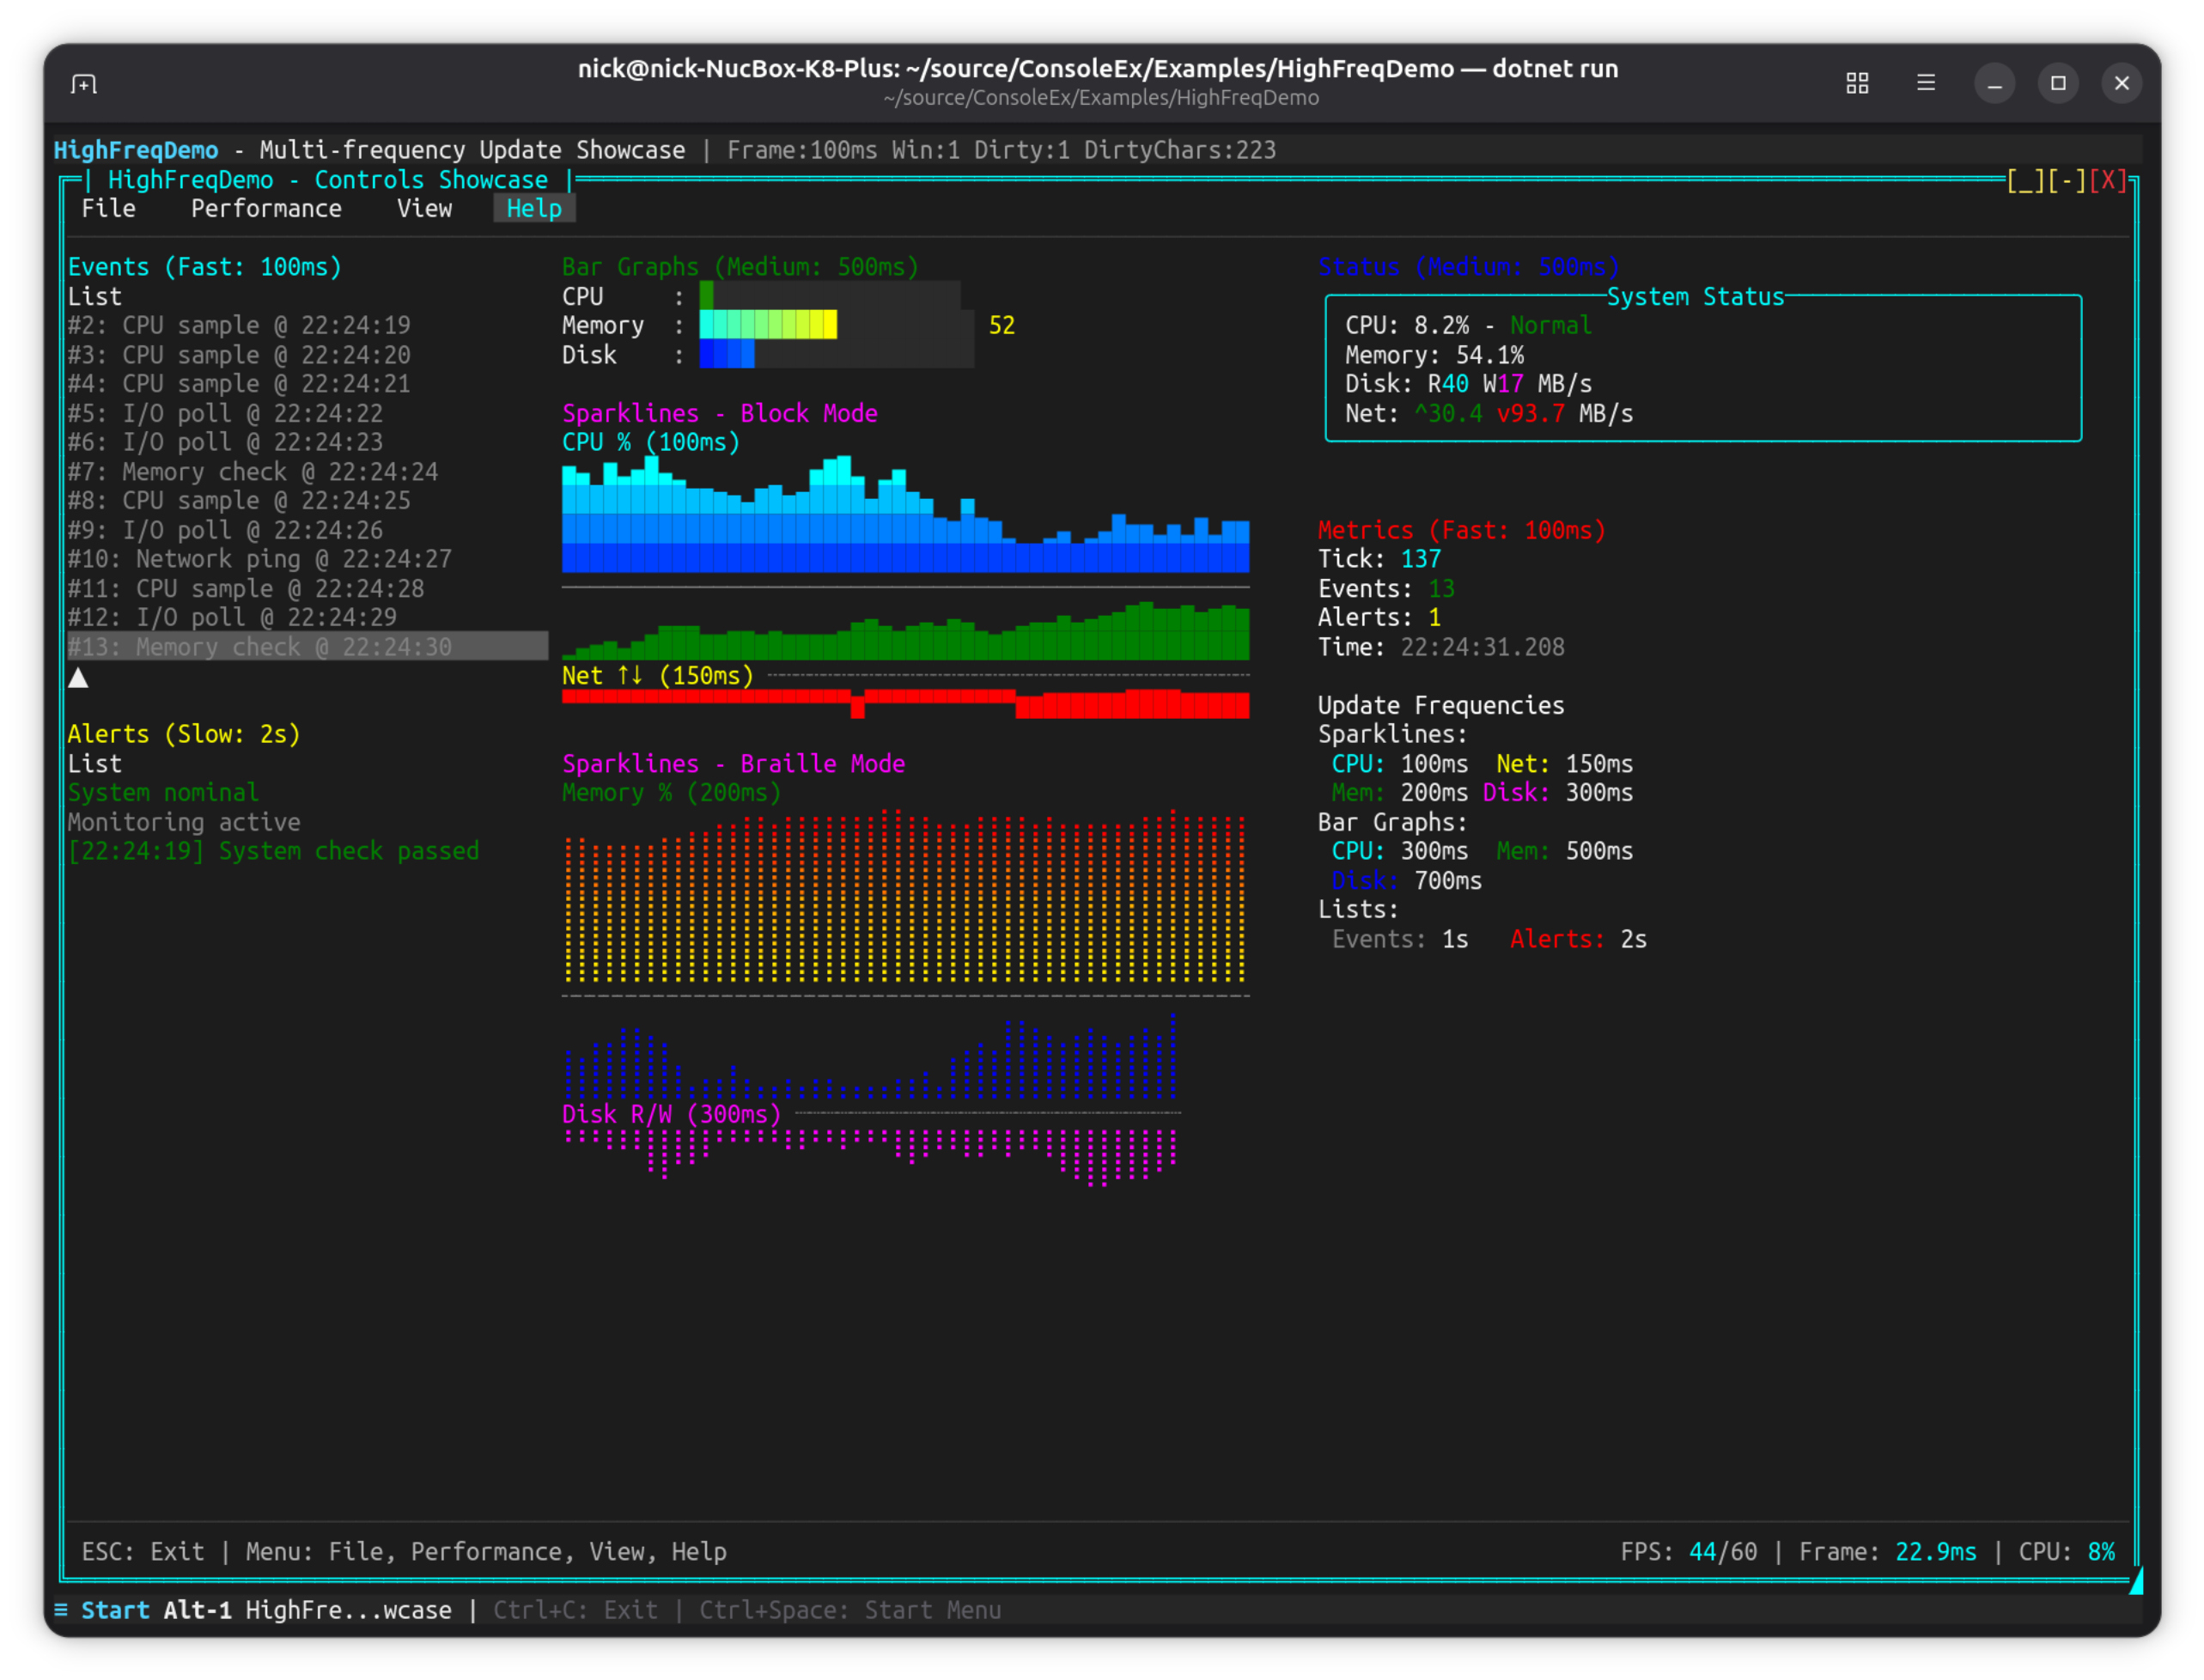Select the System check passed alert
Image resolution: width=2204 pixels, height=1680 pixels.
click(273, 851)
